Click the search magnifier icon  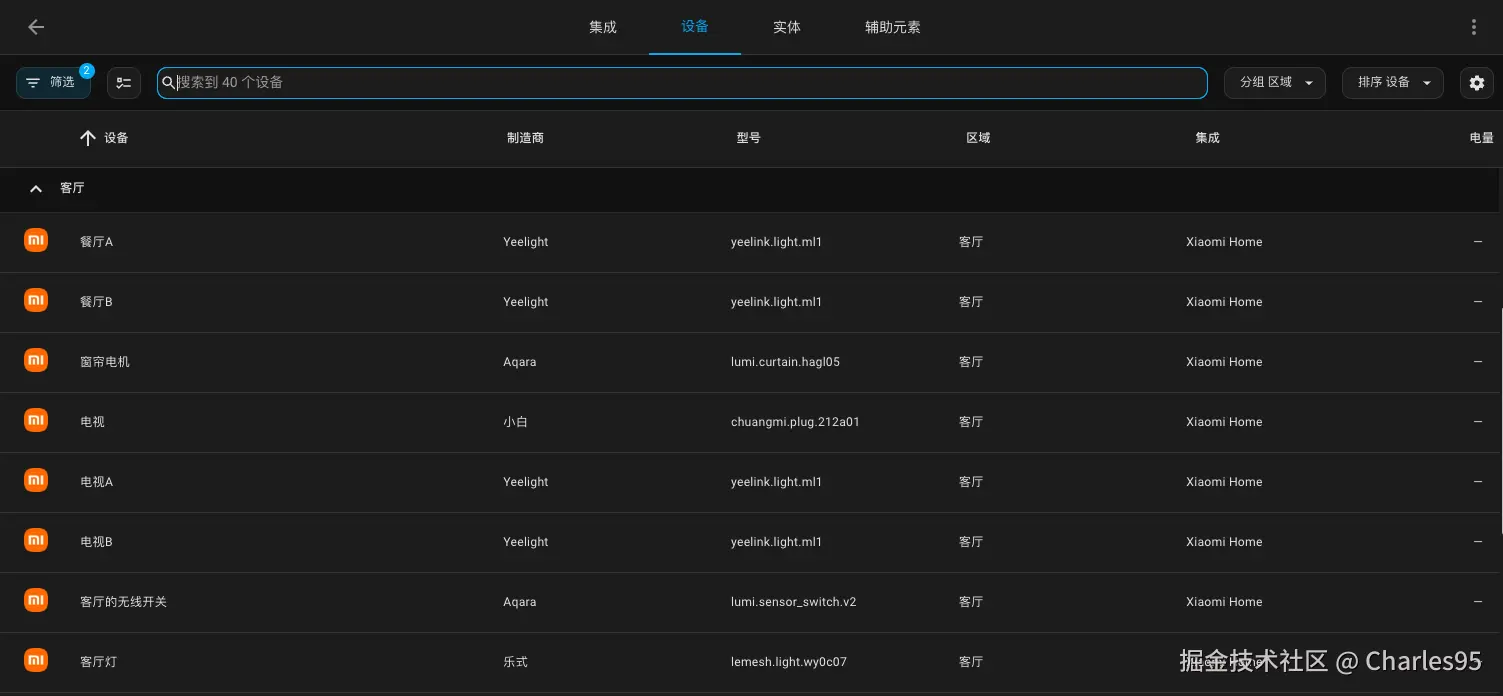pyautogui.click(x=168, y=82)
